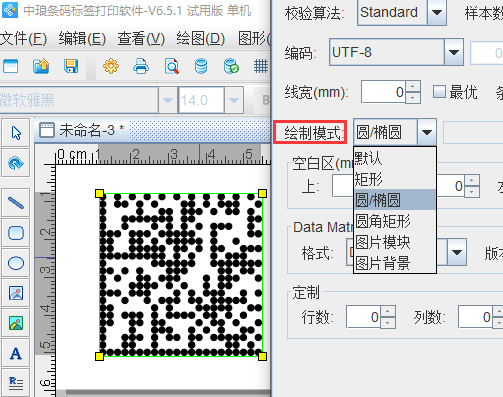
Task: Click the database with green check icon
Action: 231,66
